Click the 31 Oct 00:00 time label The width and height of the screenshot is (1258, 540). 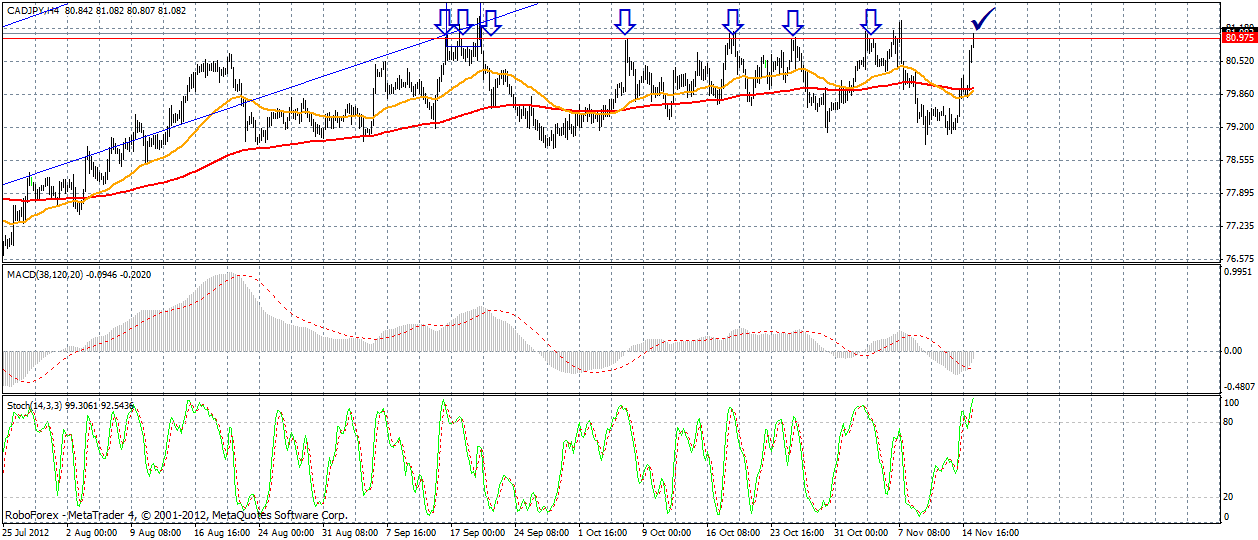click(x=862, y=533)
